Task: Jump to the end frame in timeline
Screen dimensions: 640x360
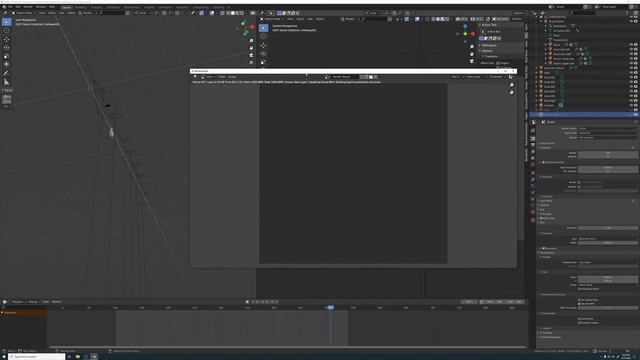Action: (x=278, y=302)
